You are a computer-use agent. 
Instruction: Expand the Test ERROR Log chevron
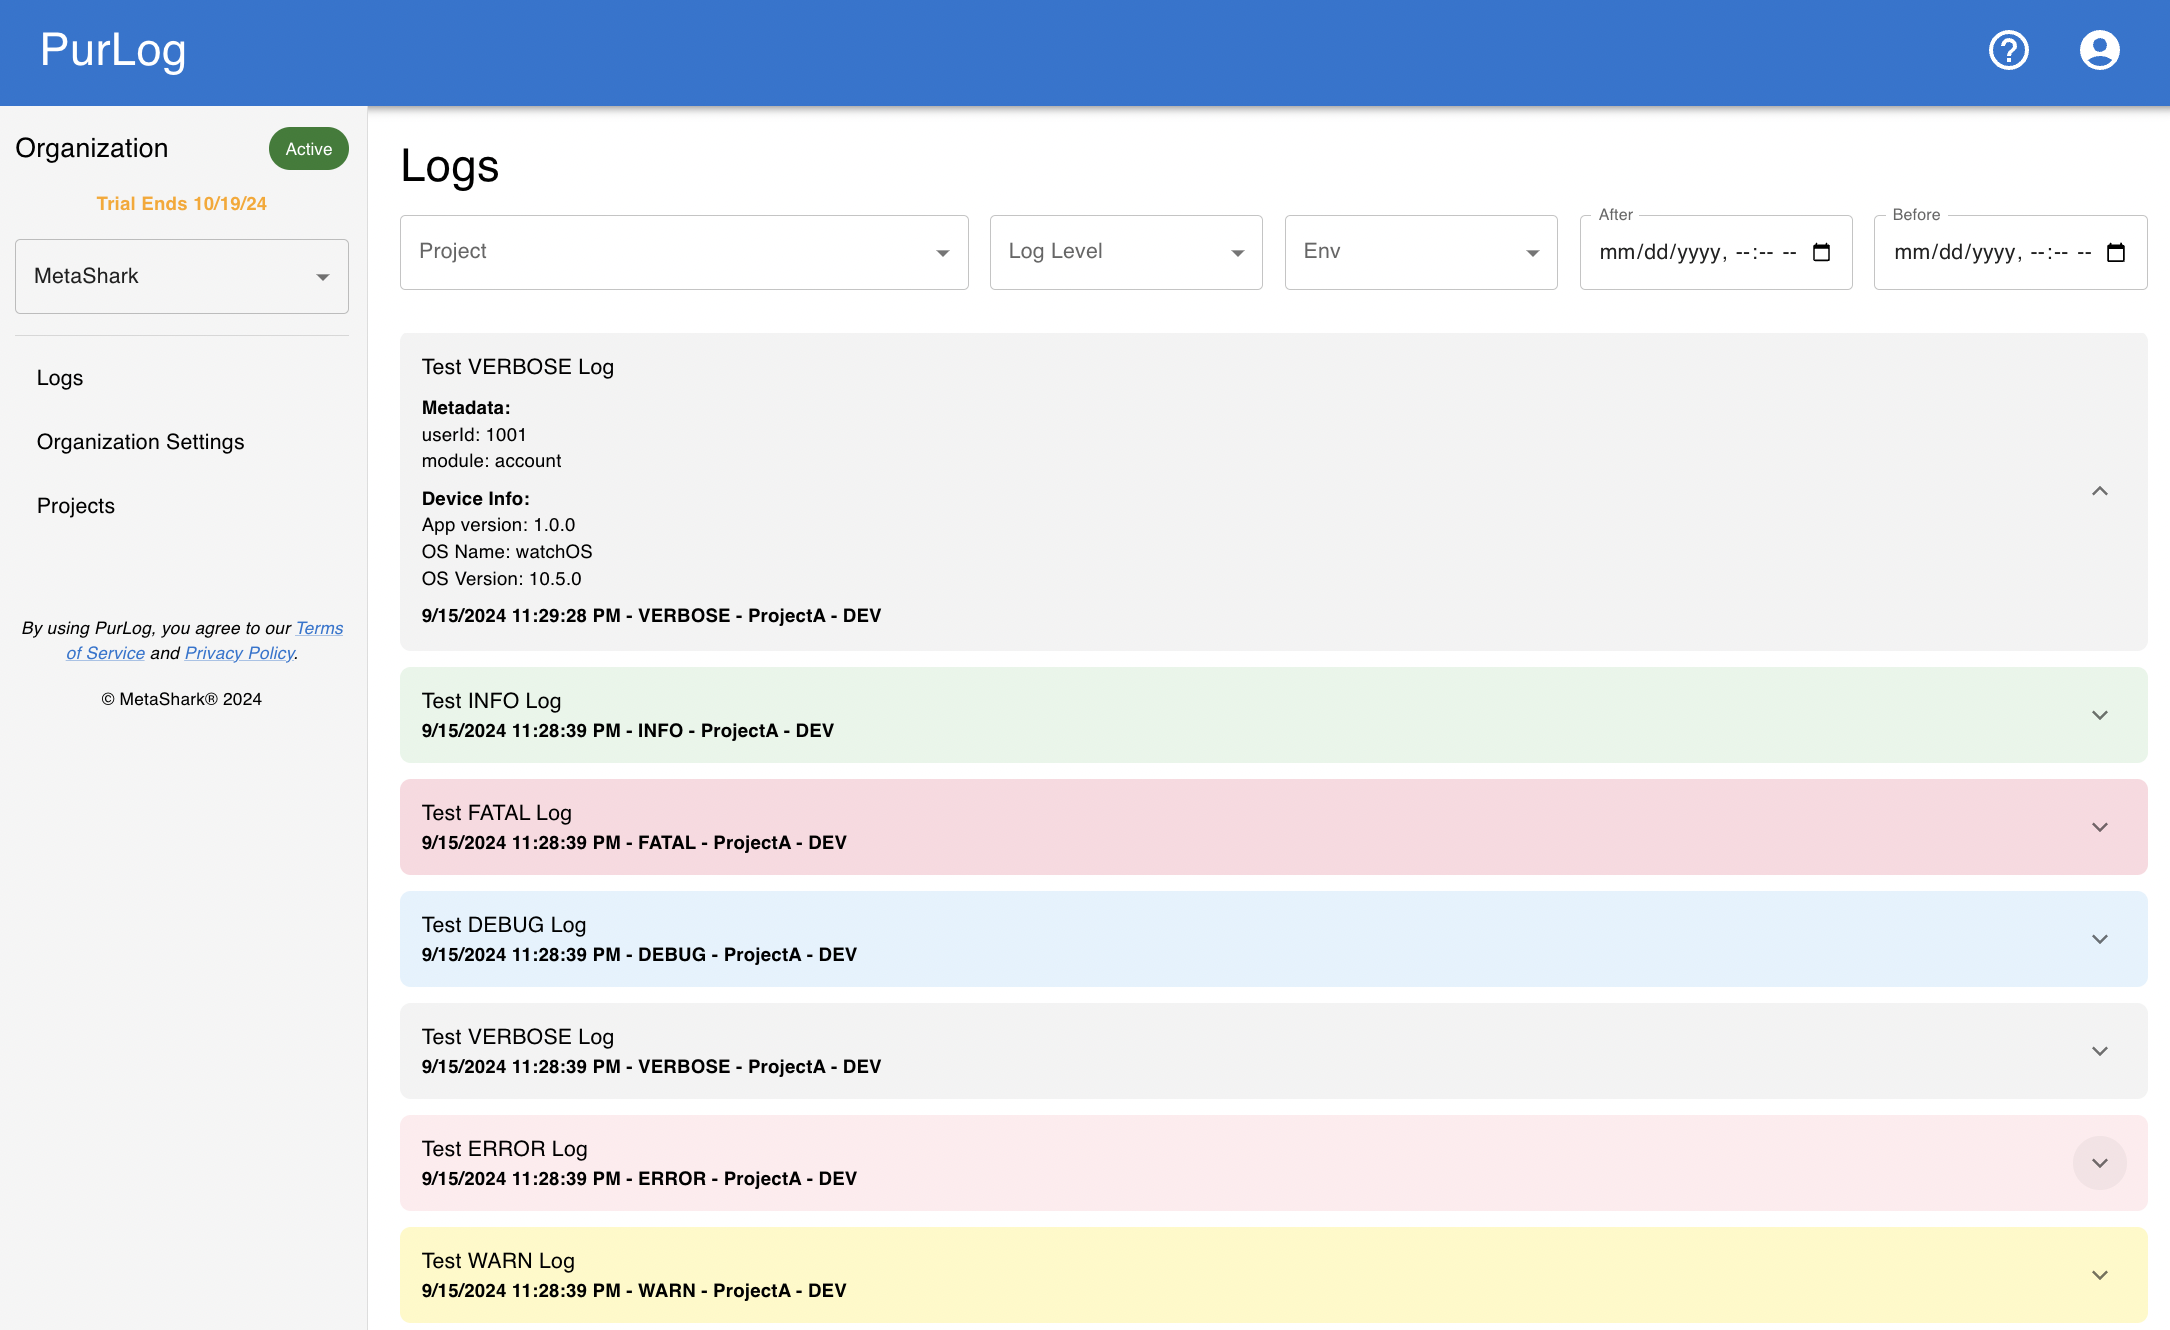click(2099, 1163)
